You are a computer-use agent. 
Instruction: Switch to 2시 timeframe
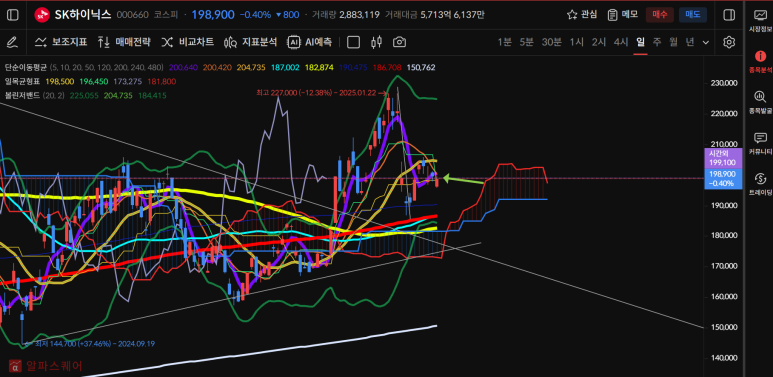click(x=598, y=42)
